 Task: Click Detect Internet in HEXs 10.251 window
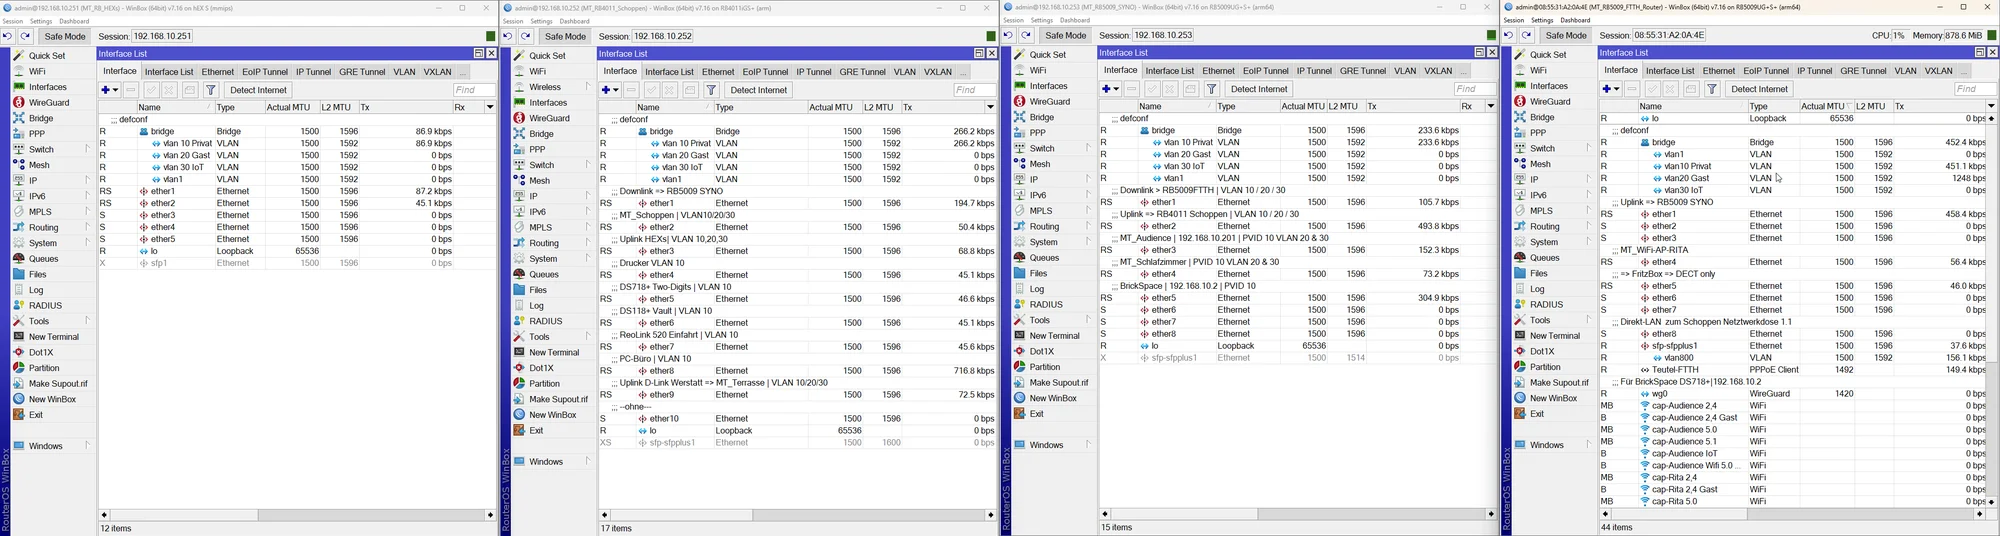pyautogui.click(x=258, y=90)
